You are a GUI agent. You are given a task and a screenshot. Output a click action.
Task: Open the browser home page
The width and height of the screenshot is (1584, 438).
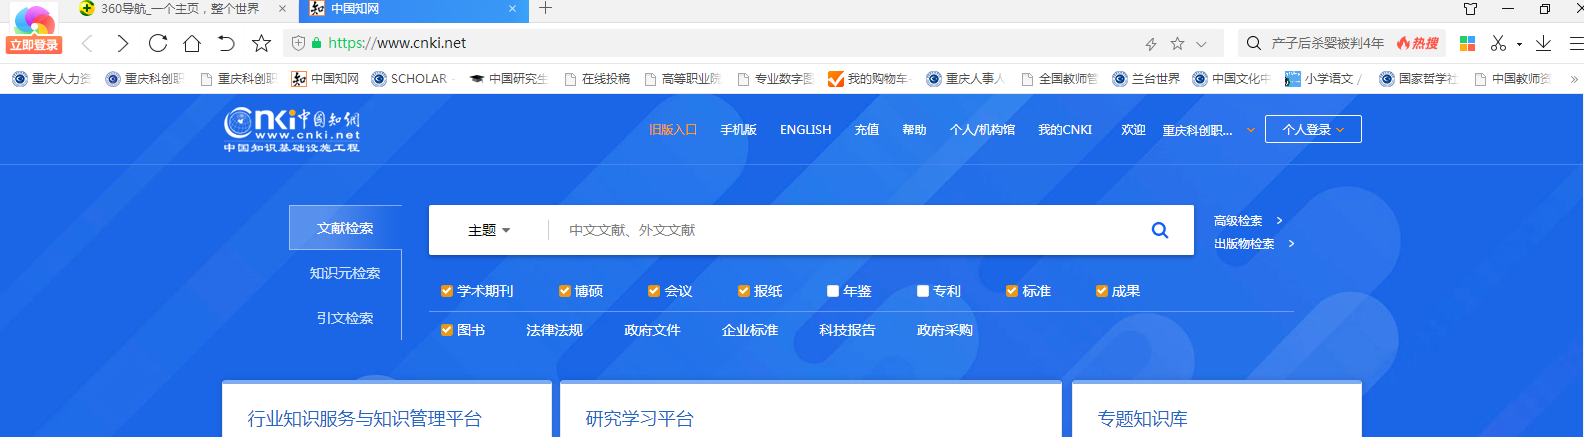(192, 43)
